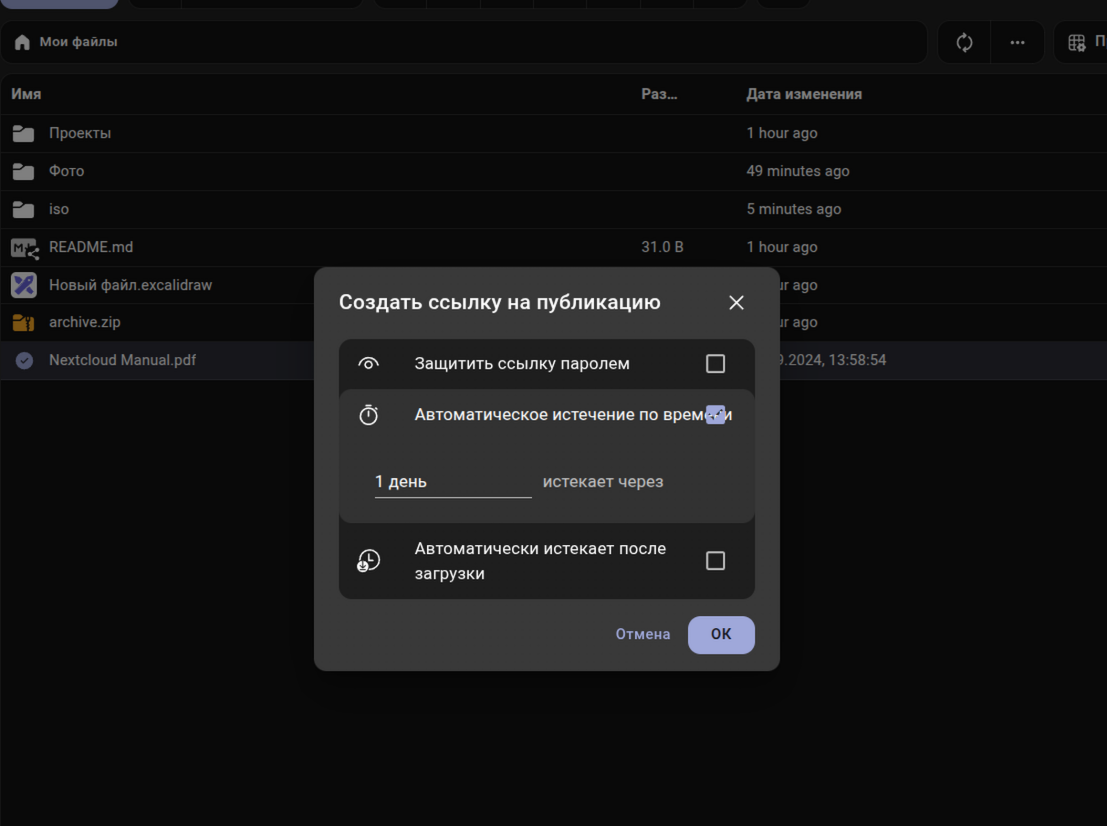Image resolution: width=1107 pixels, height=826 pixels.
Task: Enable expiry after download checkbox
Action: pos(715,561)
